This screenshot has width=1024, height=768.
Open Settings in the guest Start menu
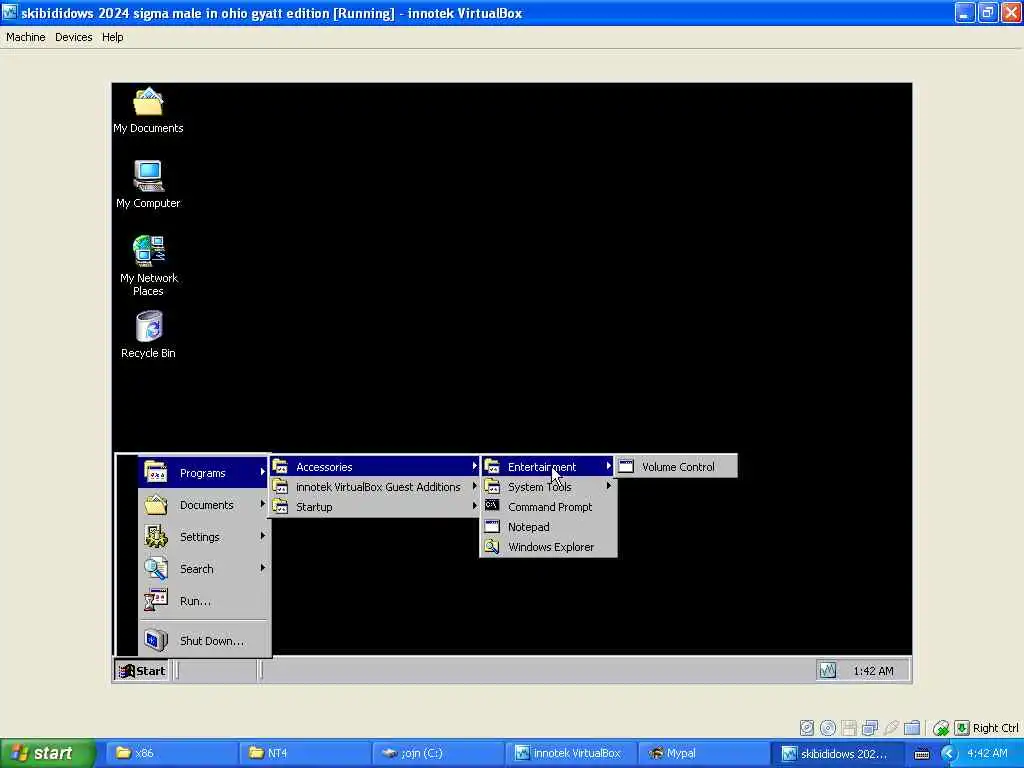click(204, 537)
